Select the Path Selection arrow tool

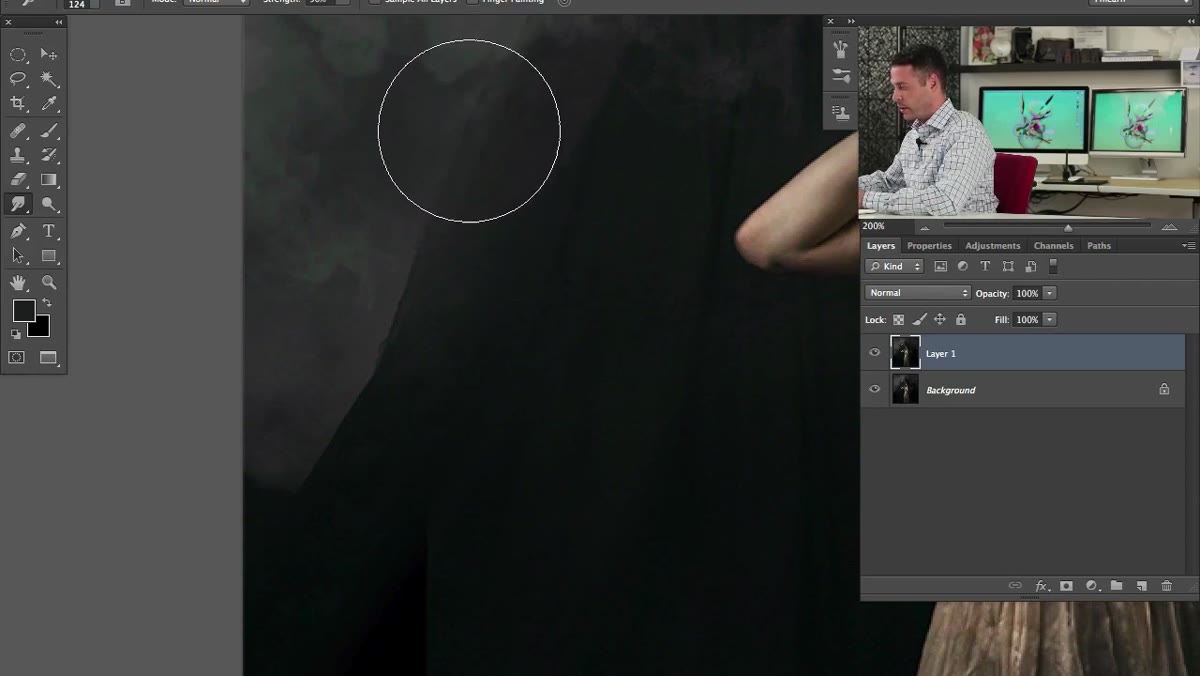[x=18, y=256]
